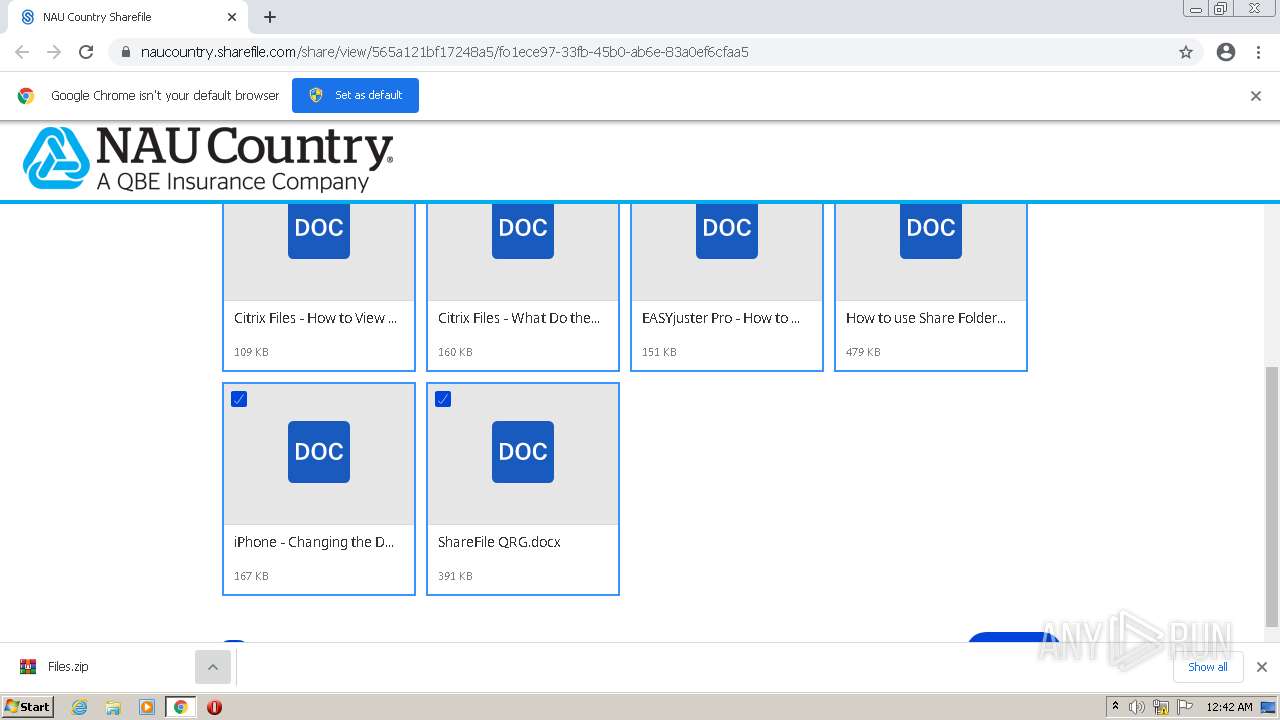Click the network tray icon
The height and width of the screenshot is (720, 1280).
(x=1161, y=707)
